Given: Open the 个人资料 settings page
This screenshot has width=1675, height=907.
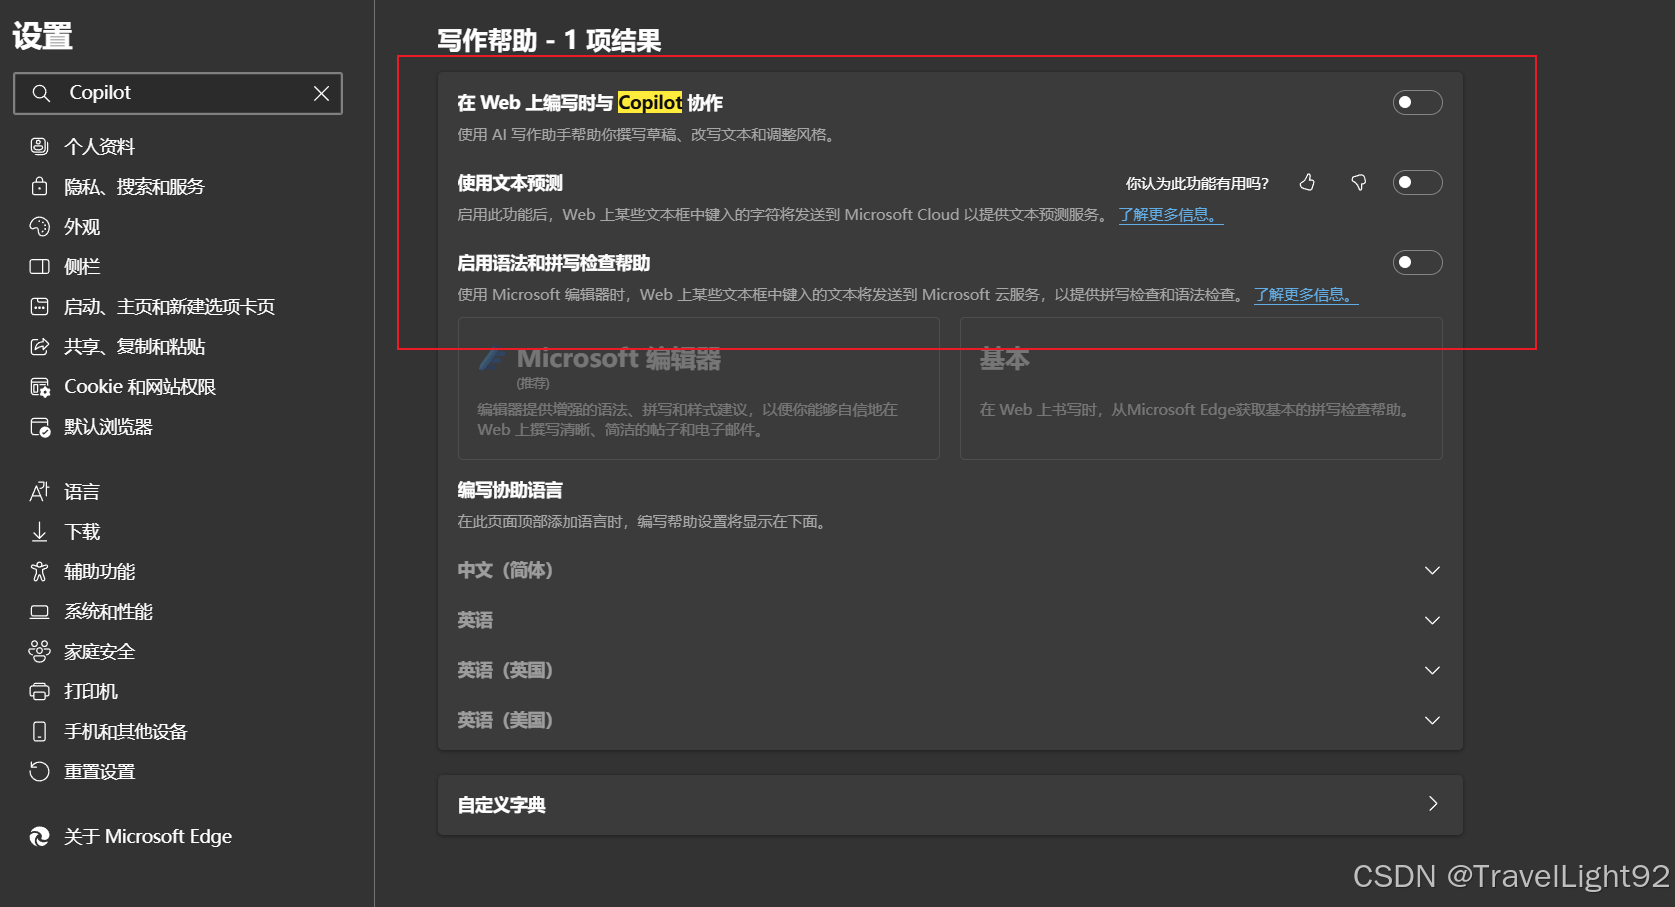Looking at the screenshot, I should 100,146.
